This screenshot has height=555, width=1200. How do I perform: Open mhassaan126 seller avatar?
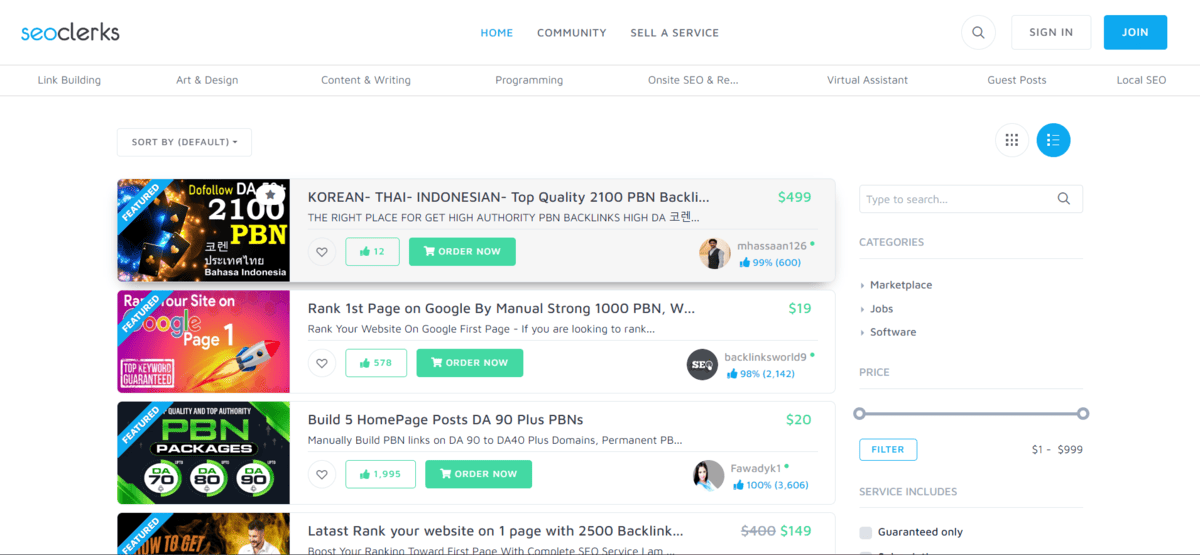pos(714,254)
